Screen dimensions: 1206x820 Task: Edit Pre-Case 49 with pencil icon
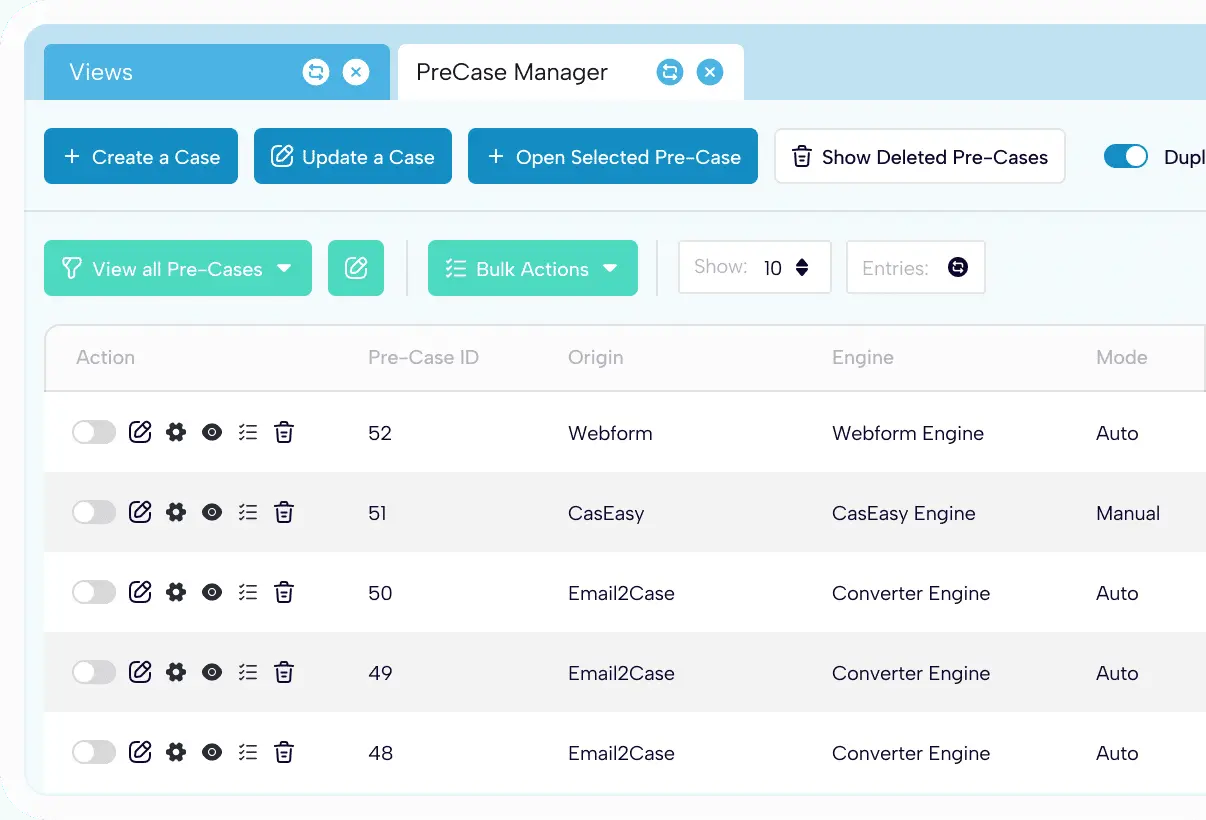pos(141,672)
